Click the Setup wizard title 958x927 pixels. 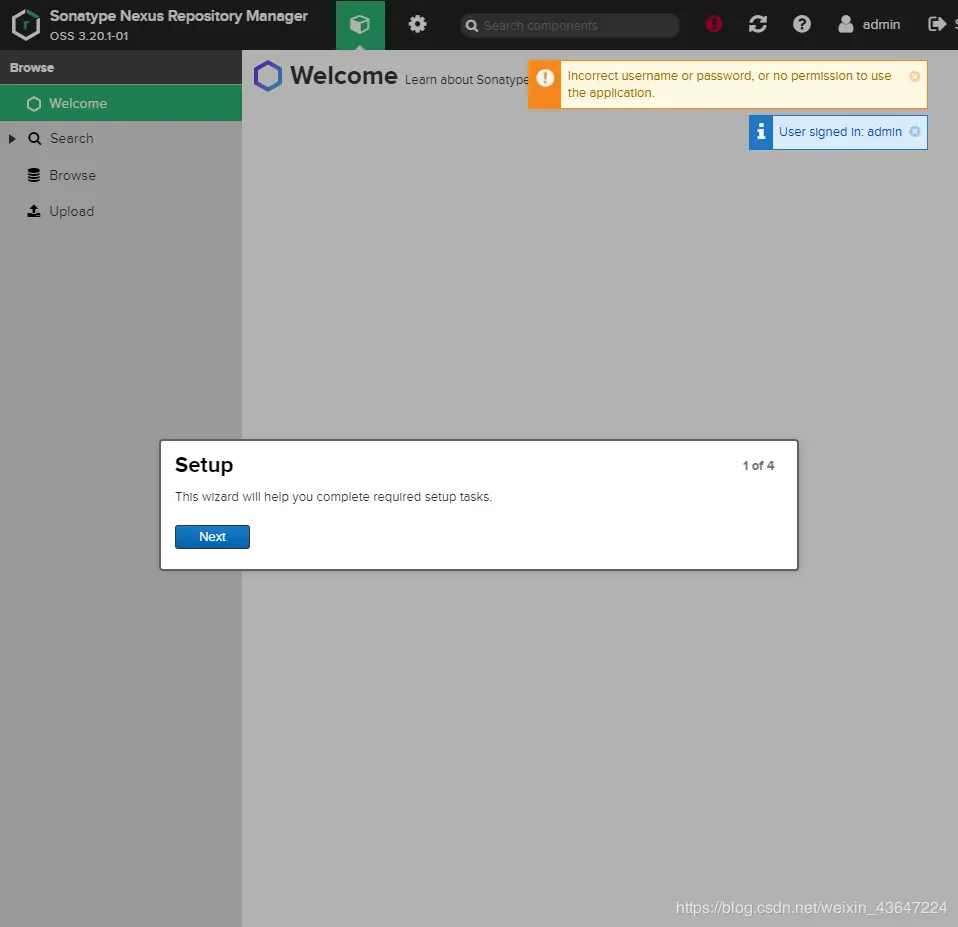(204, 465)
